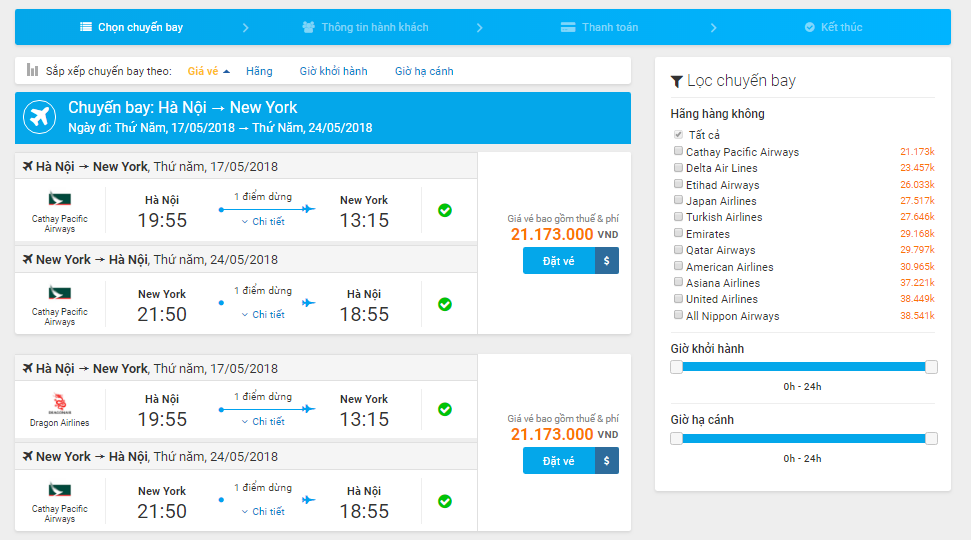Viewport: 971px width, 540px height.
Task: Check the Asiana Airlines filter
Action: coord(679,282)
